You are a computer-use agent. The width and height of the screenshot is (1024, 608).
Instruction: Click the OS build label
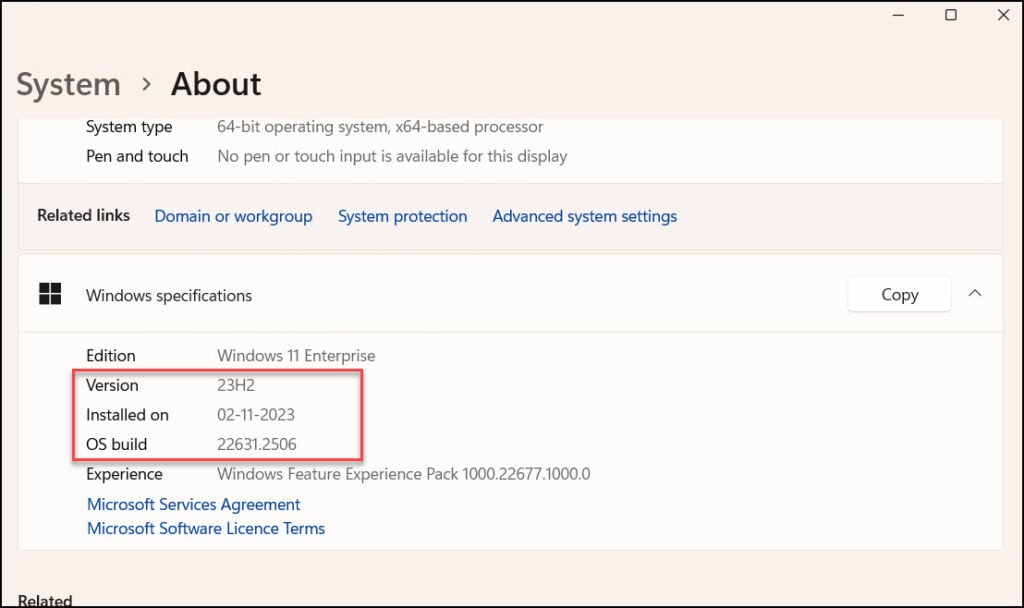coord(116,444)
